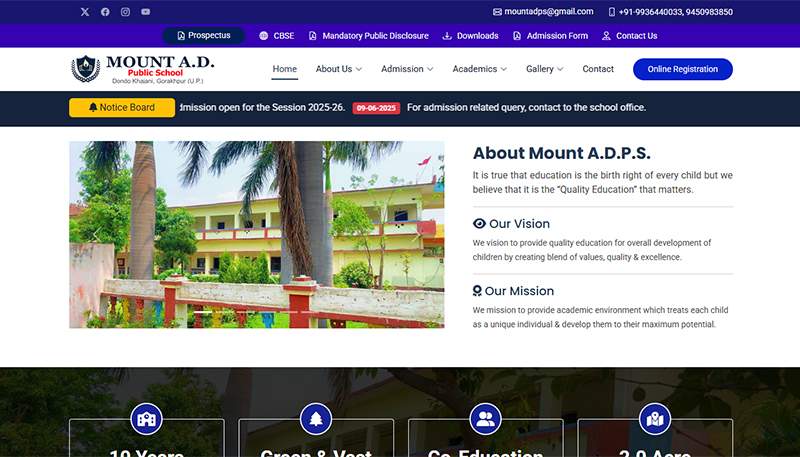Click the school building icon above 10 Years
Screen dimensions: 800x457
coord(147,419)
